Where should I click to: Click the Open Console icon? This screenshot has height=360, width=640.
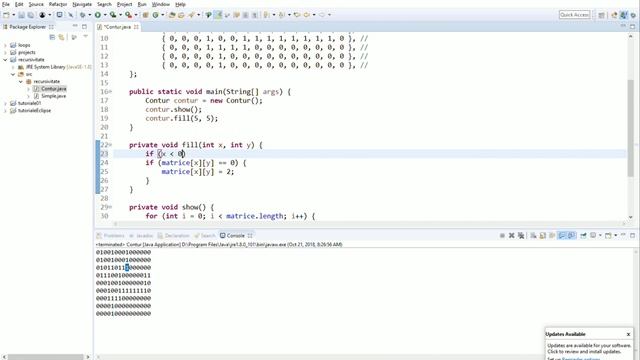(x=608, y=236)
